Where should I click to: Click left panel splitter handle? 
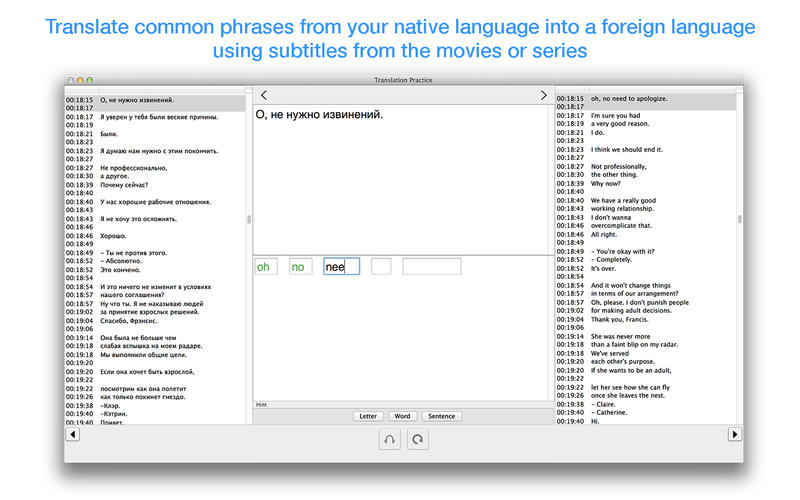249,219
